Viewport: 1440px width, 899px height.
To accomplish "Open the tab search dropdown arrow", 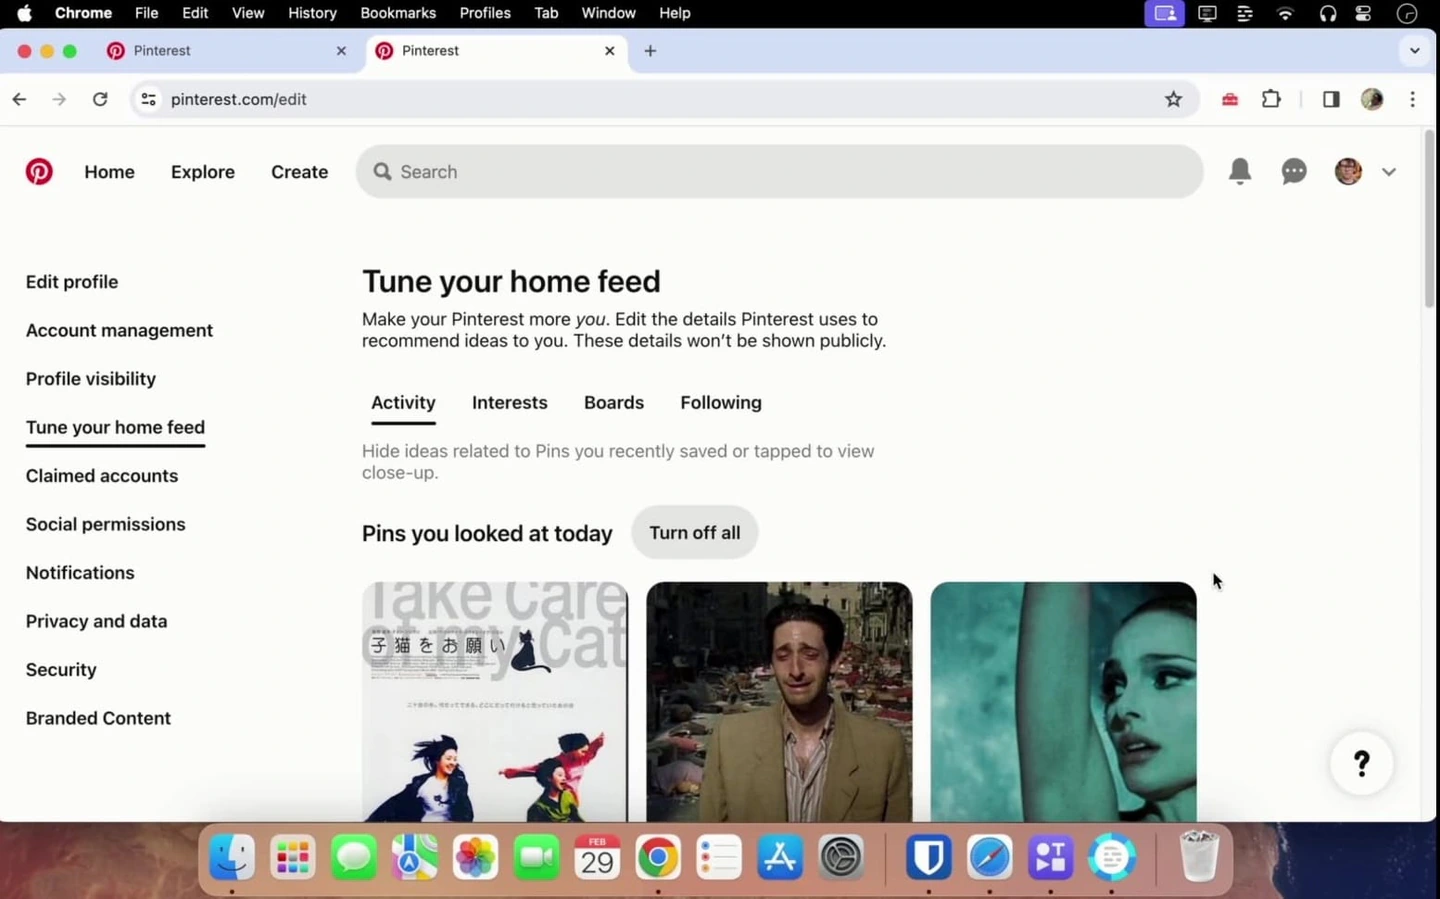I will (1414, 50).
